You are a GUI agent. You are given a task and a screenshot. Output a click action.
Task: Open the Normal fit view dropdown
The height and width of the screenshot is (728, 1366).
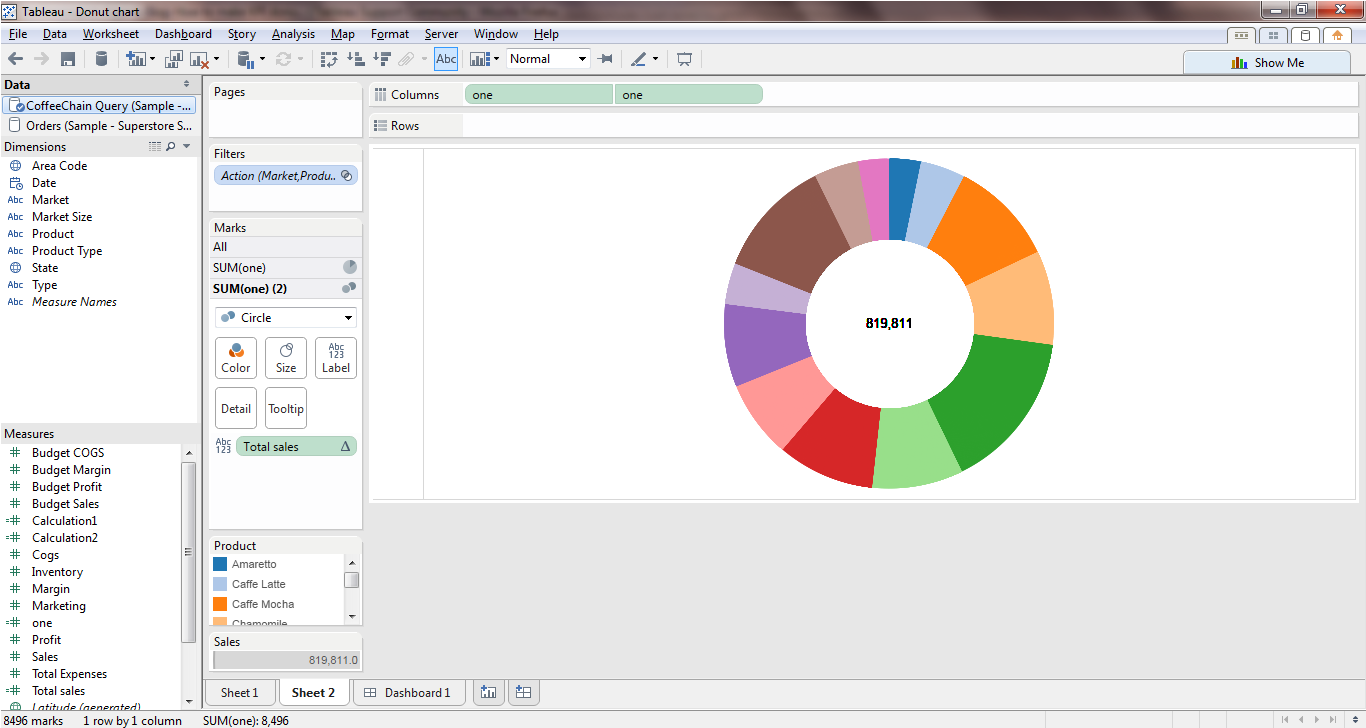(548, 59)
